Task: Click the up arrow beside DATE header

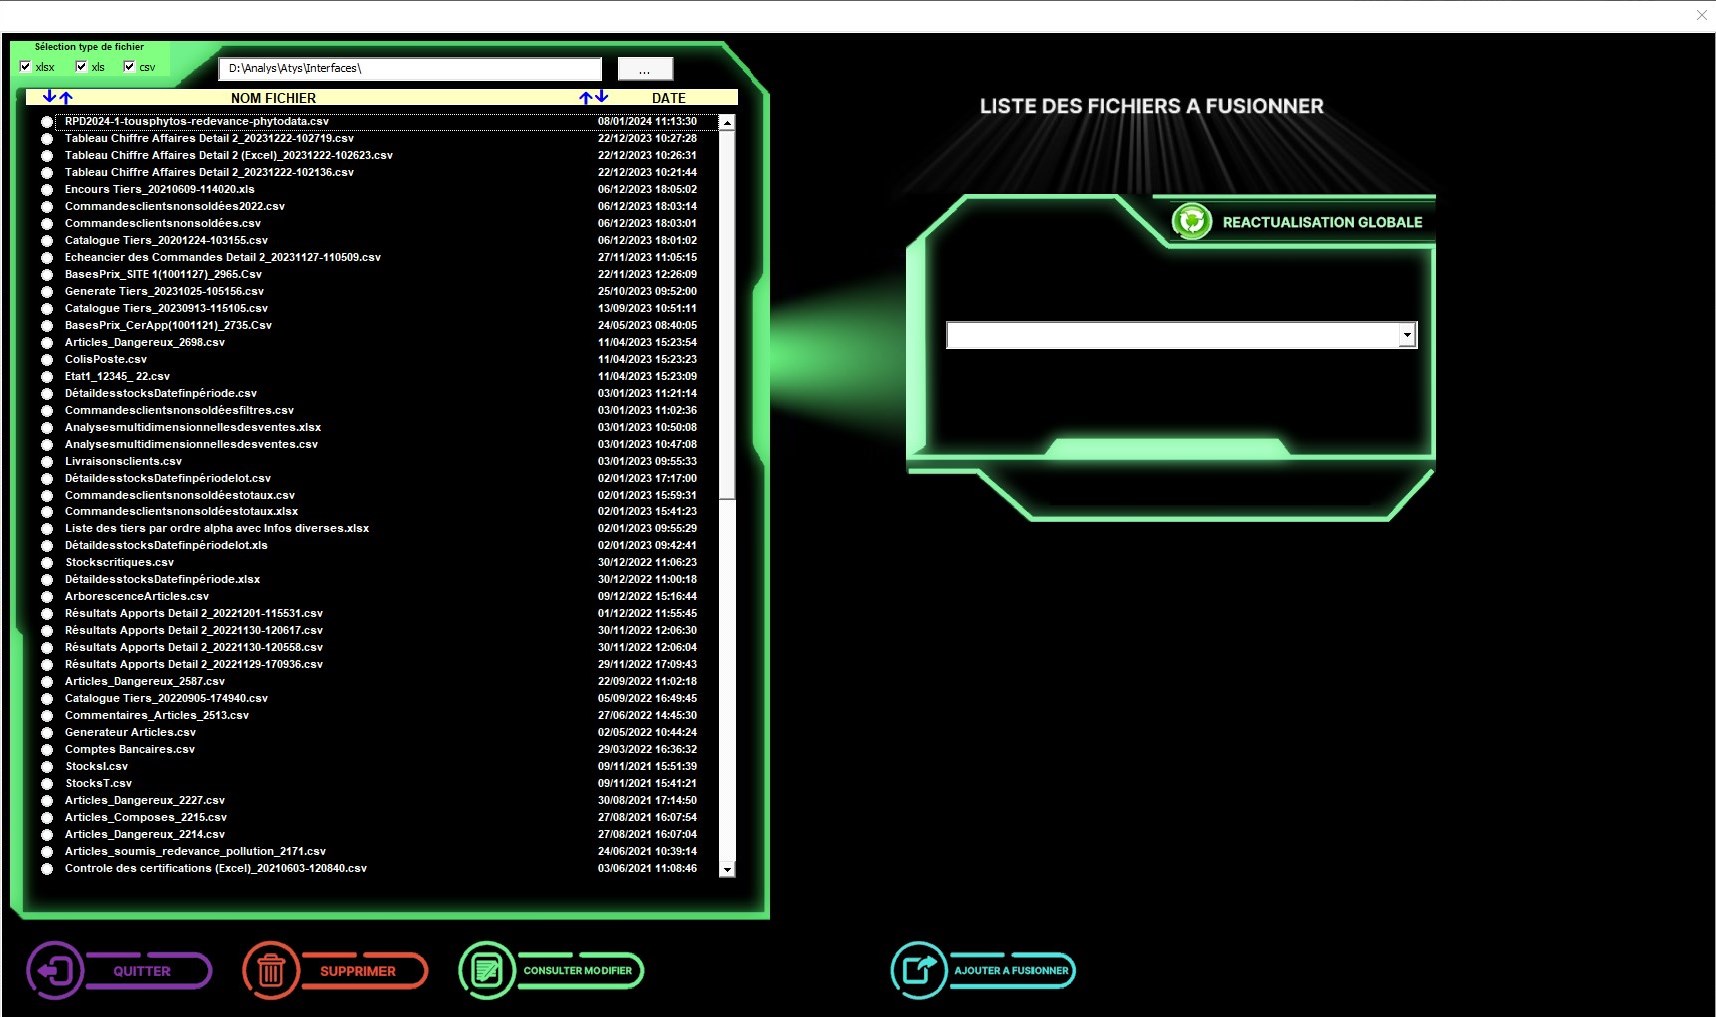Action: (x=586, y=98)
